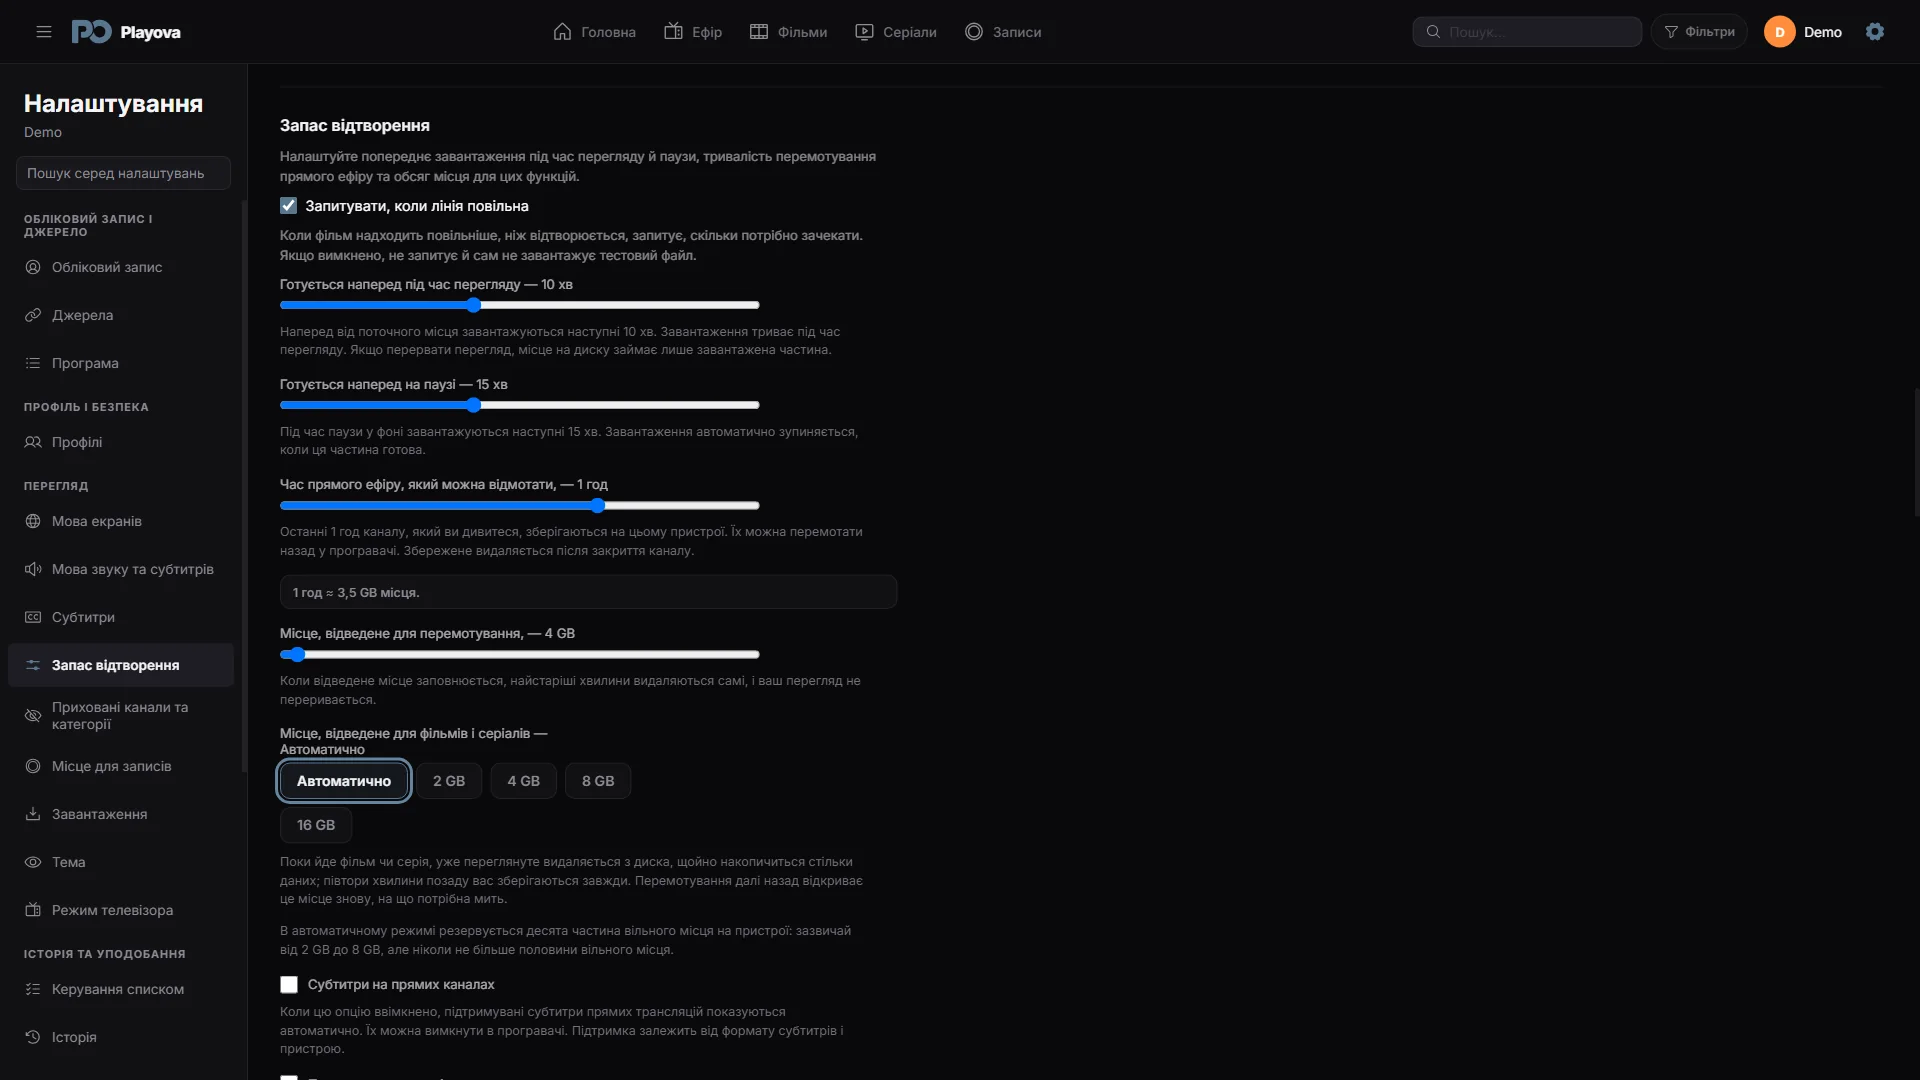Go to Фільми tab
Image resolution: width=1920 pixels, height=1080 pixels.
click(788, 32)
